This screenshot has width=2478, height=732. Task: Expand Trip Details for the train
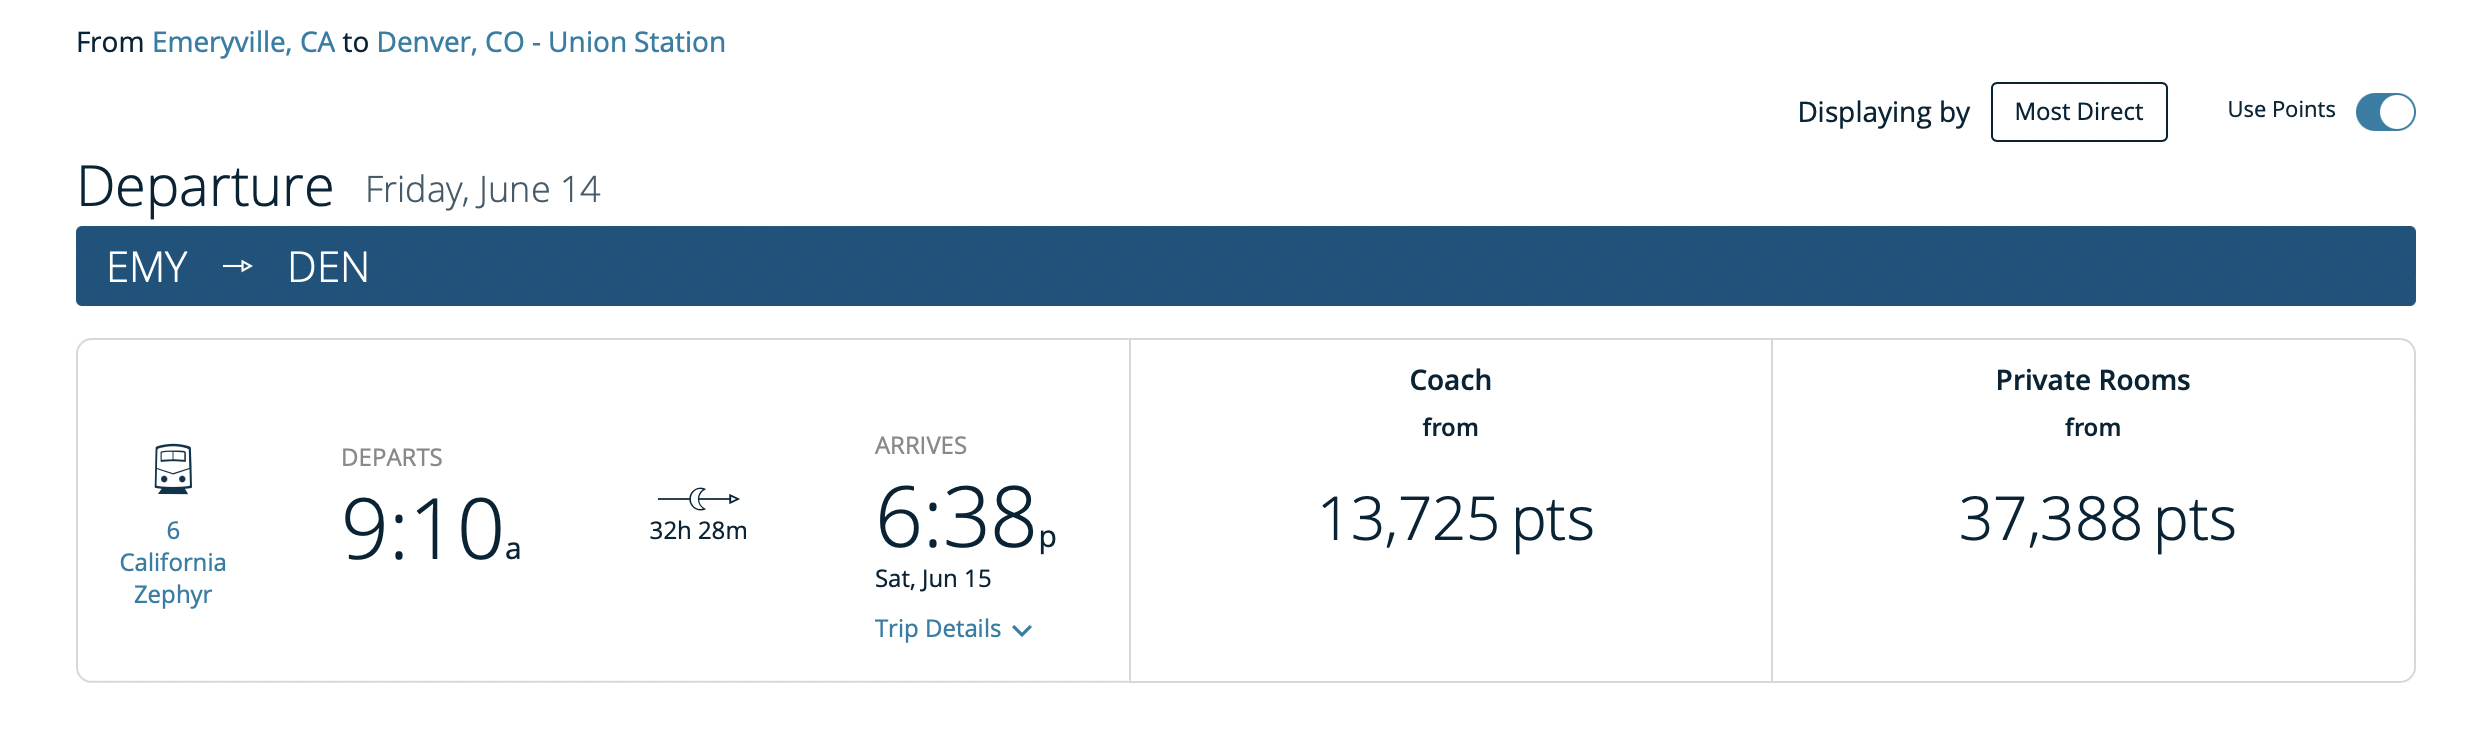[952, 629]
